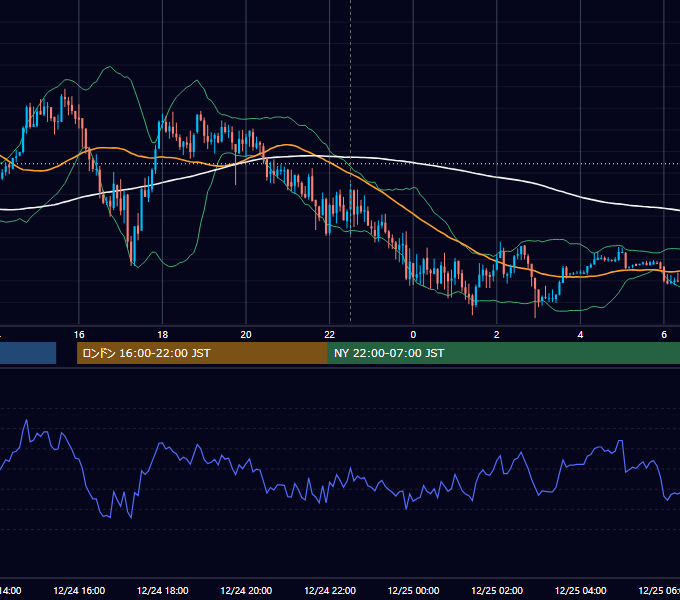Click the "6" hour label on chart axis
Image resolution: width=680 pixels, height=600 pixels.
(664, 335)
